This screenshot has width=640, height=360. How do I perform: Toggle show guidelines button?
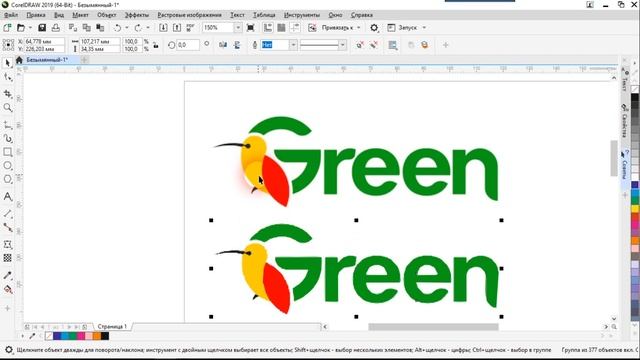tap(295, 27)
